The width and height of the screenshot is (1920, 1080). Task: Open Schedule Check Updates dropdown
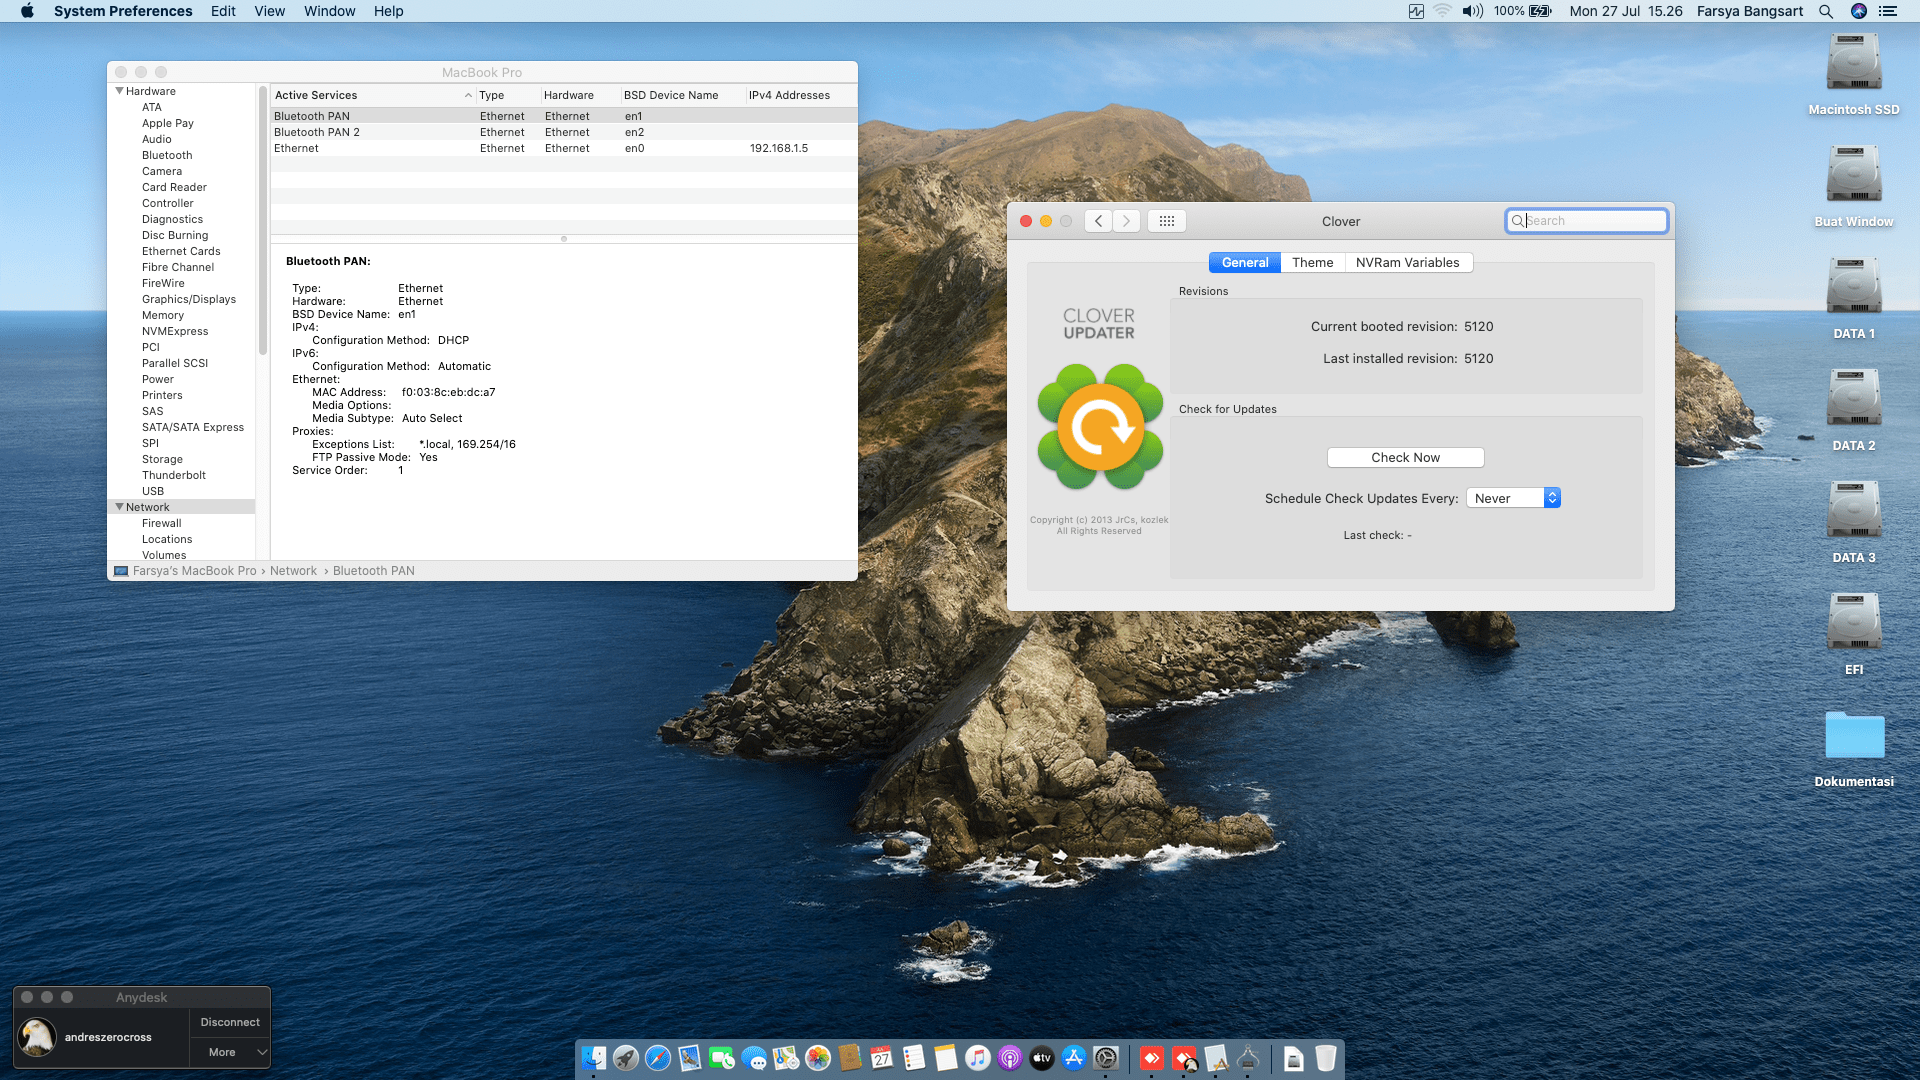pyautogui.click(x=1513, y=498)
